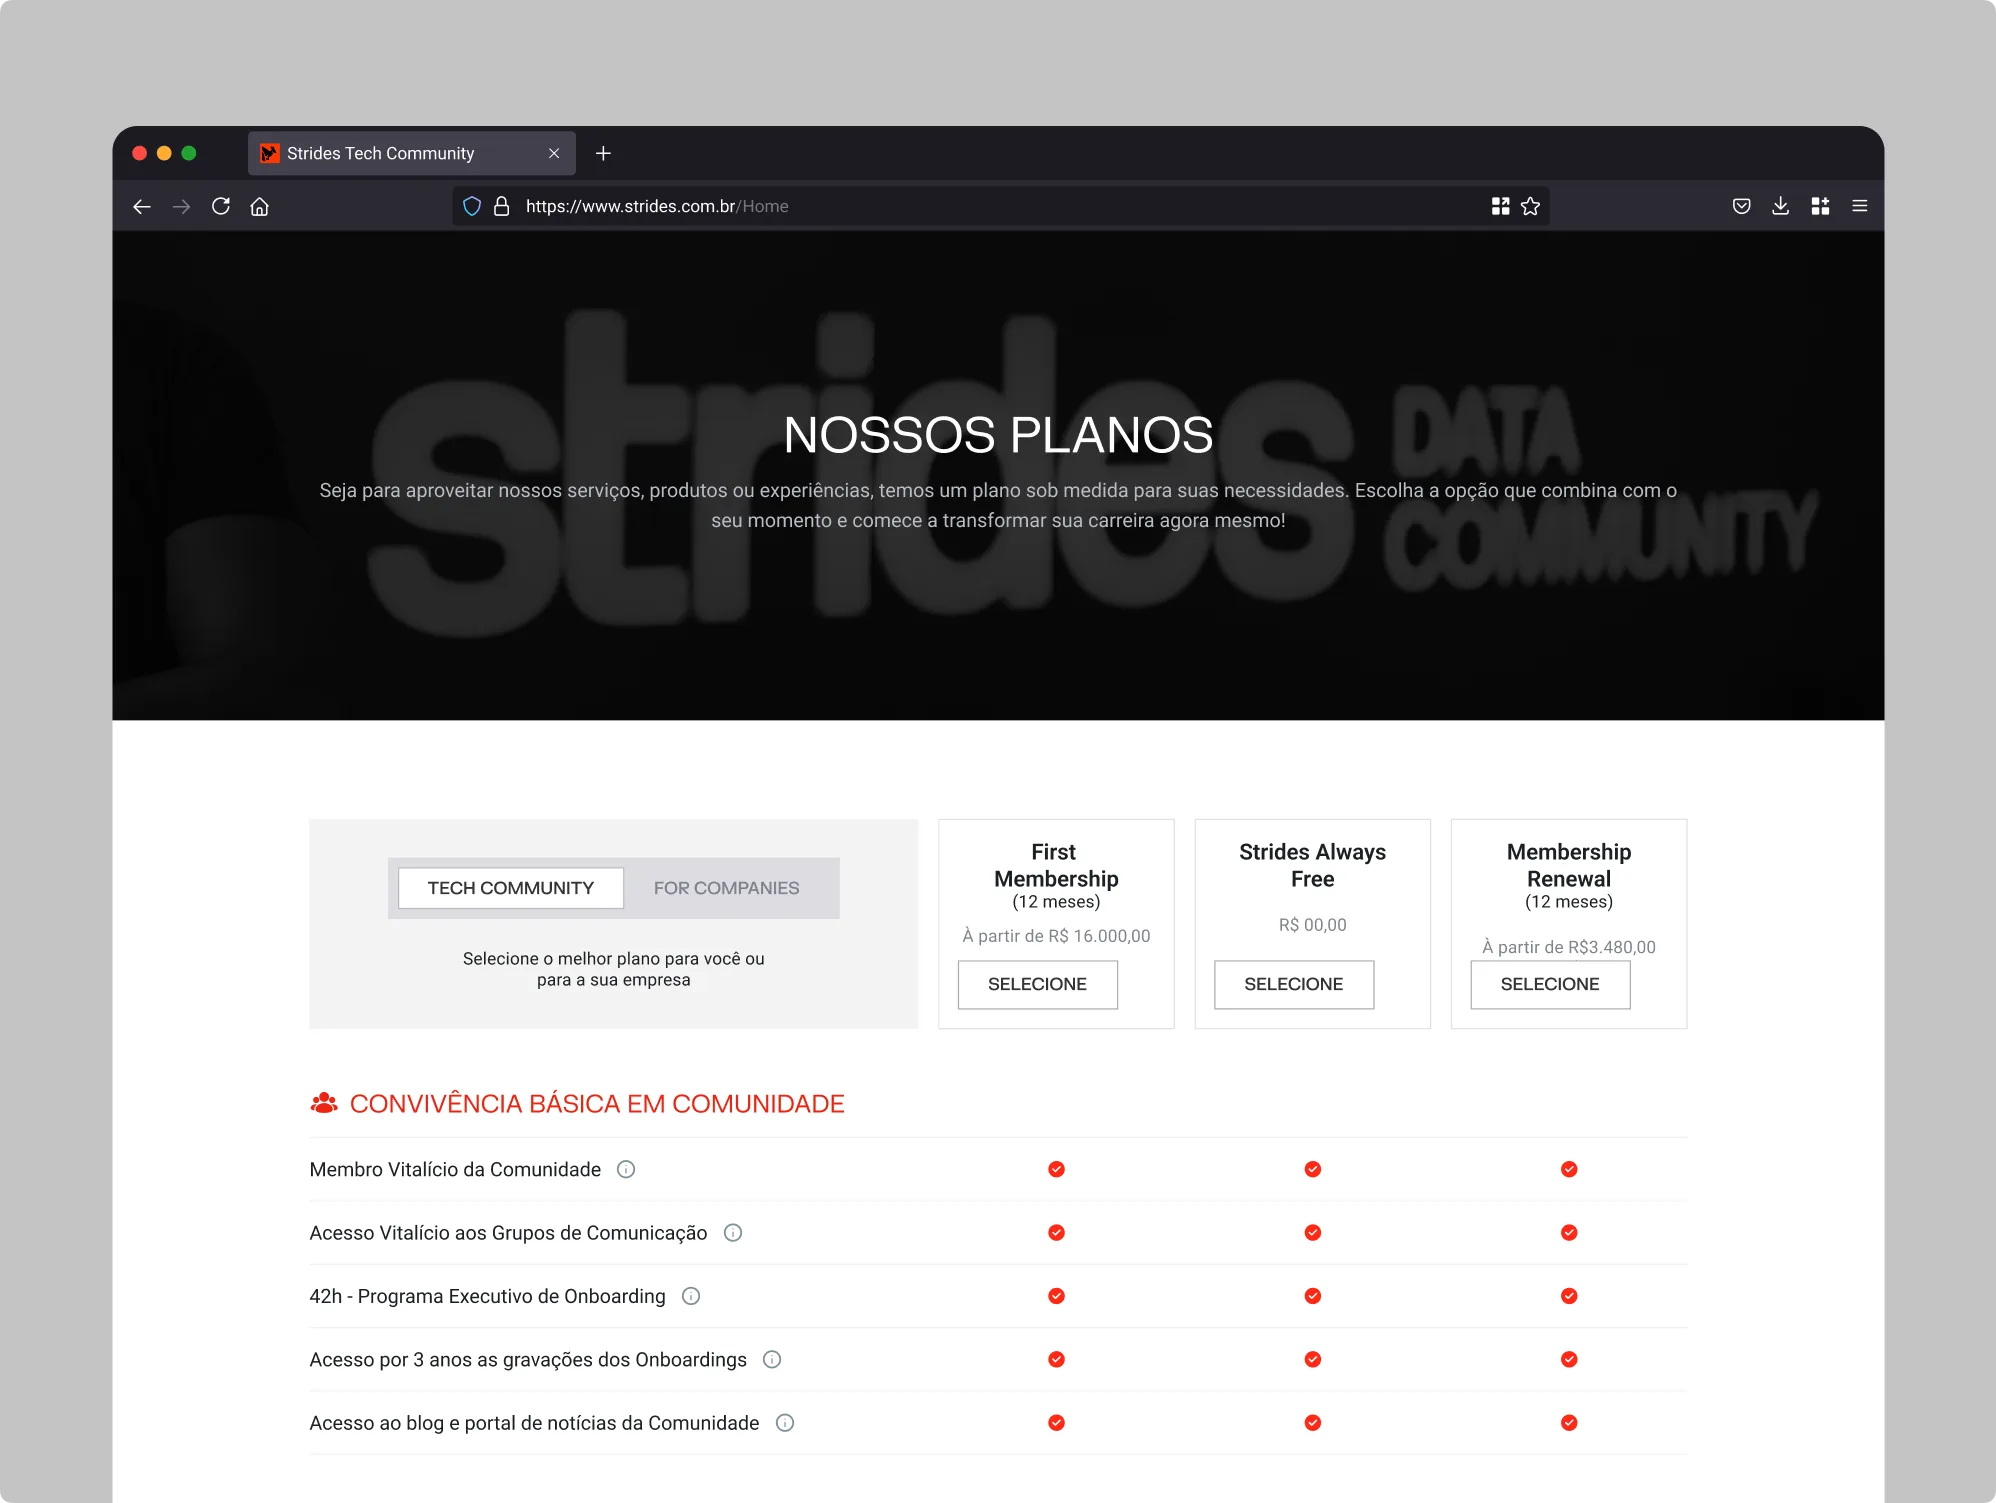Click the 'R$ 00,00' price text
This screenshot has width=1996, height=1503.
point(1313,925)
